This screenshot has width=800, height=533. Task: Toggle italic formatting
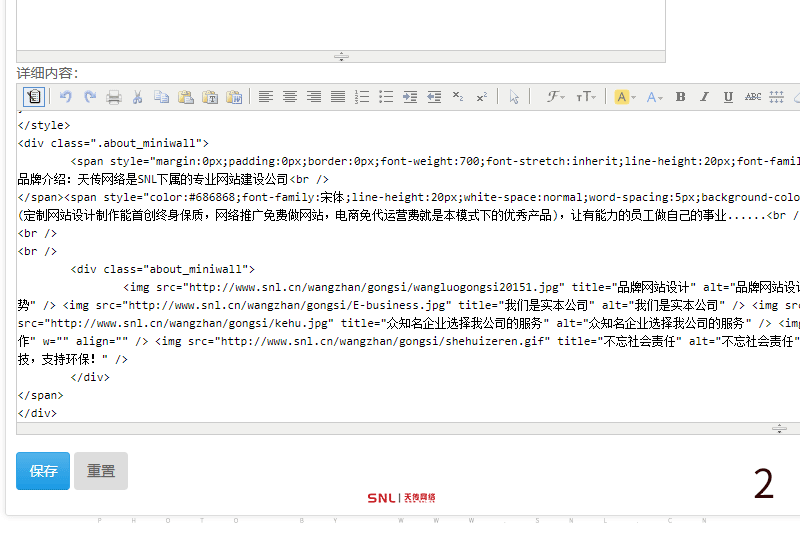704,96
